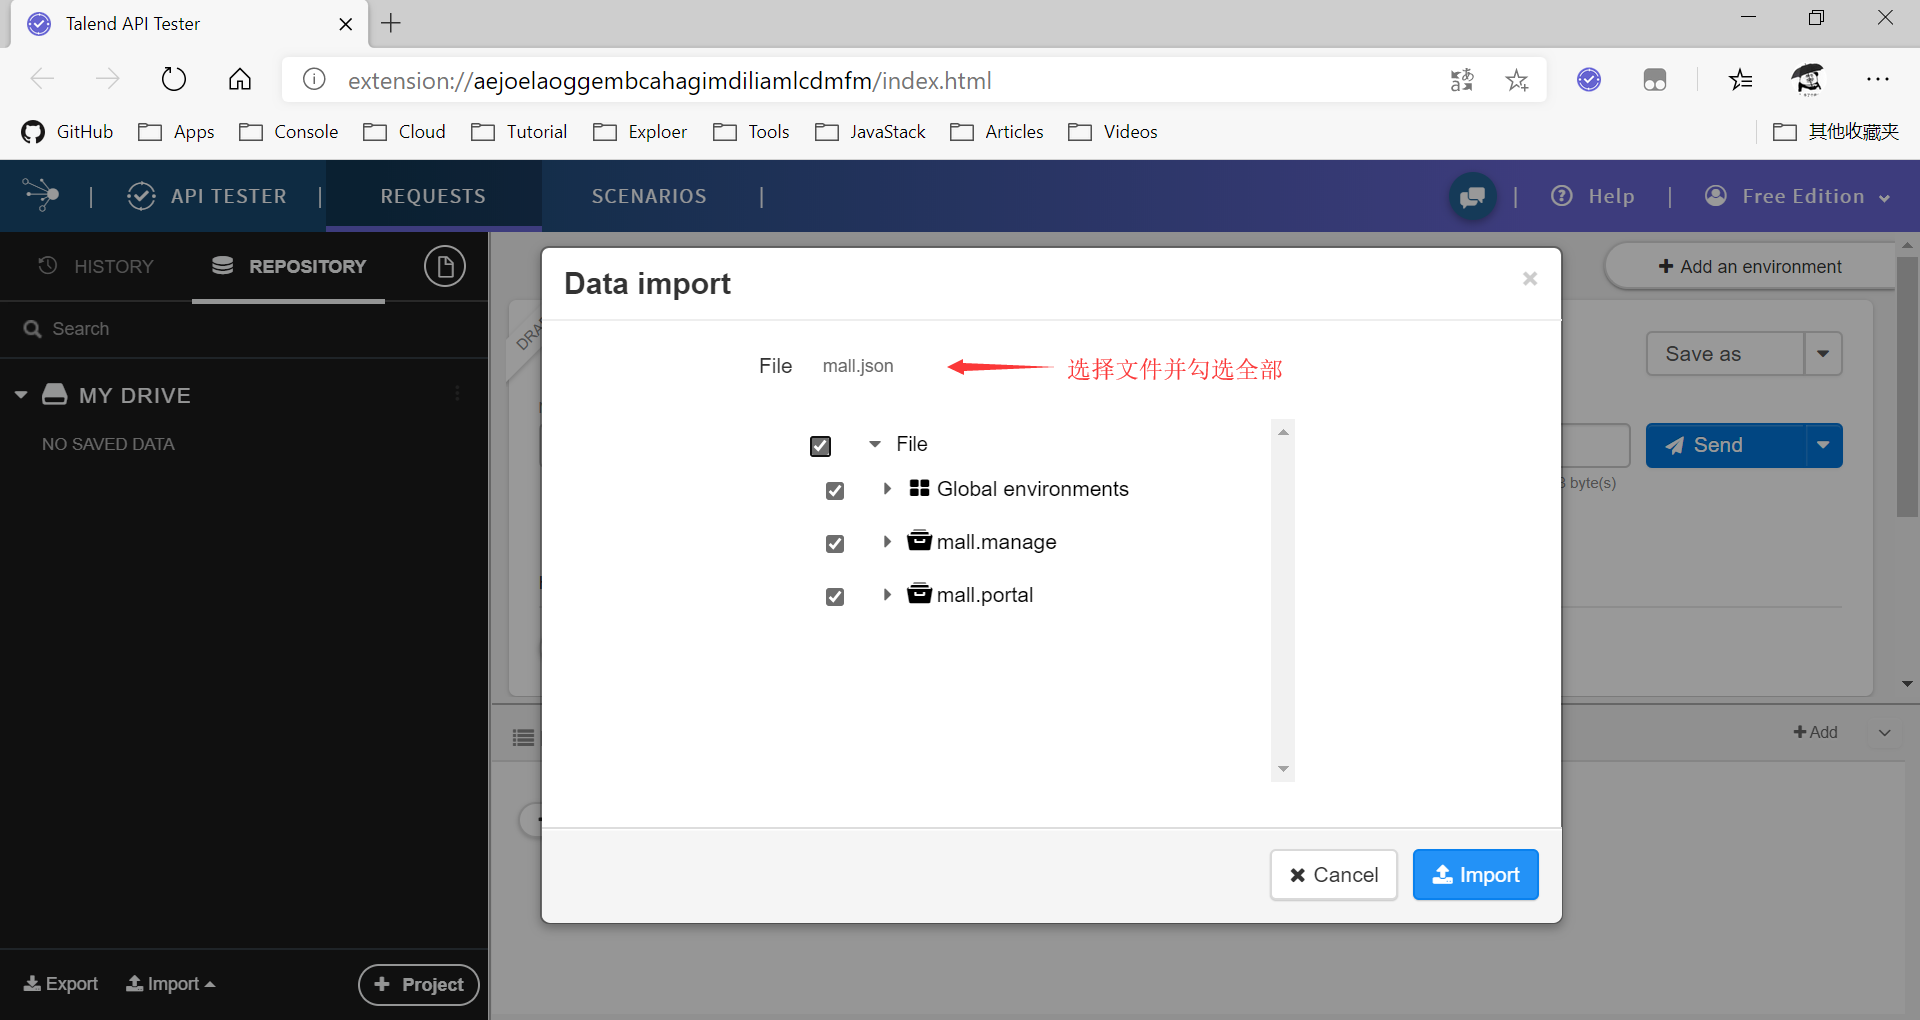Uncheck the top-level File checkbox

click(x=820, y=446)
